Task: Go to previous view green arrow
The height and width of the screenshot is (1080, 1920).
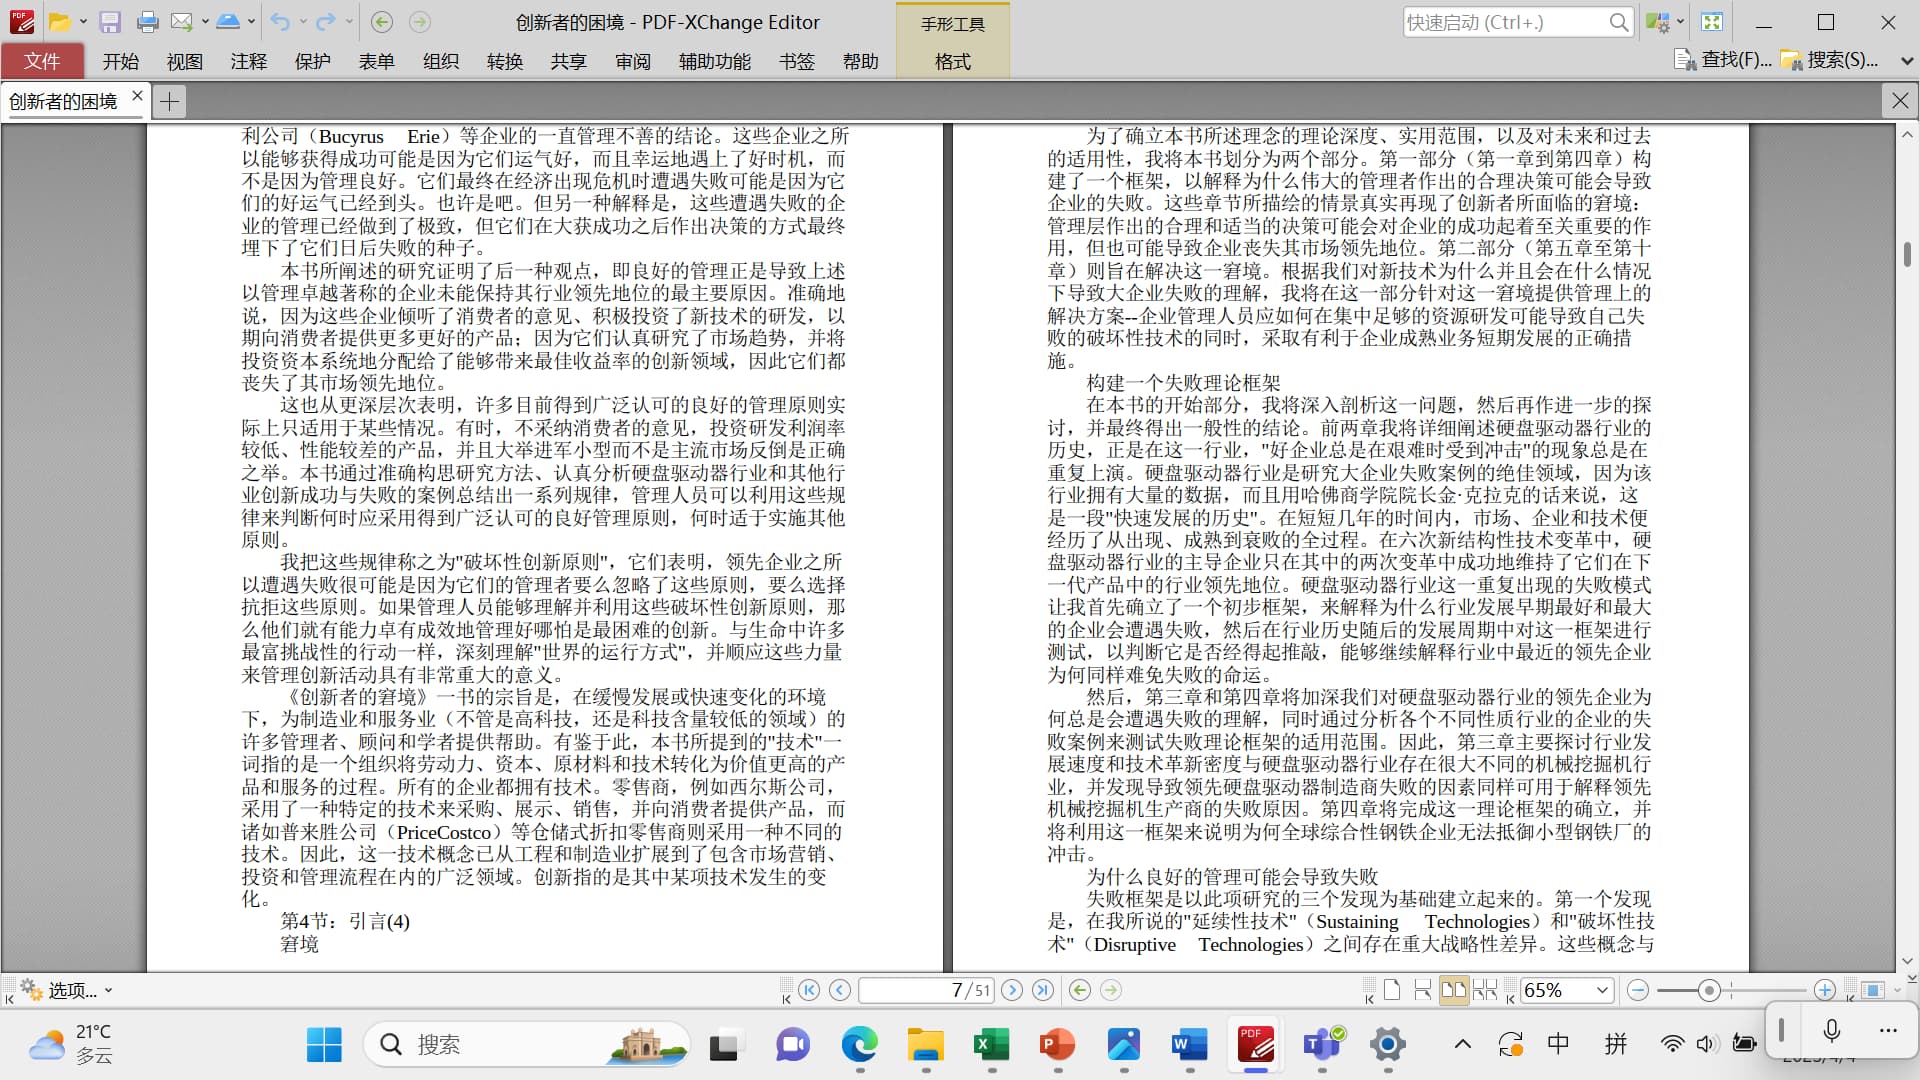Action: (1080, 990)
